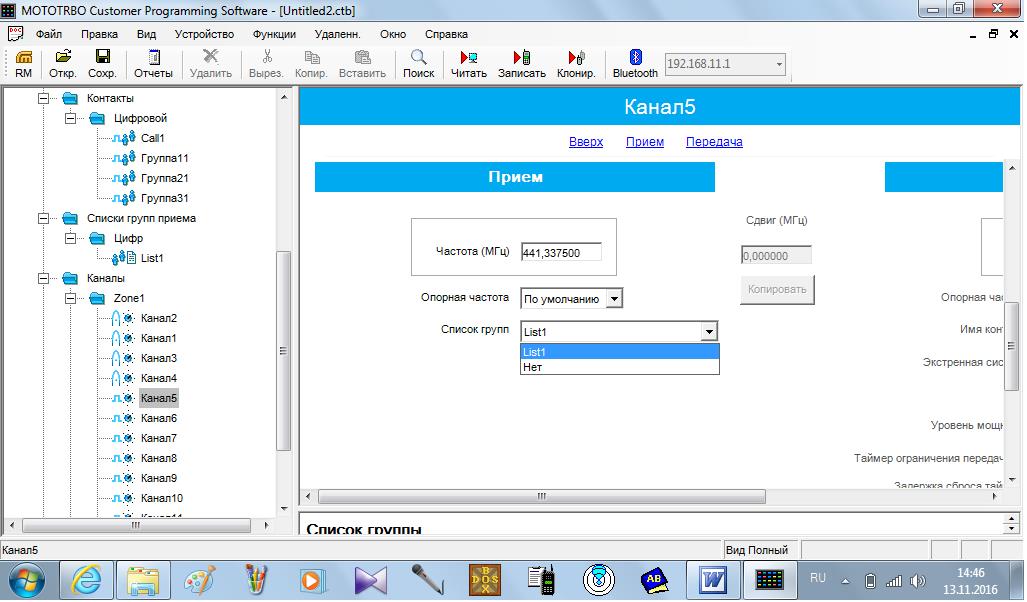Select Канал4 in the tree
Viewport: 1027px width, 602px height.
coord(159,379)
